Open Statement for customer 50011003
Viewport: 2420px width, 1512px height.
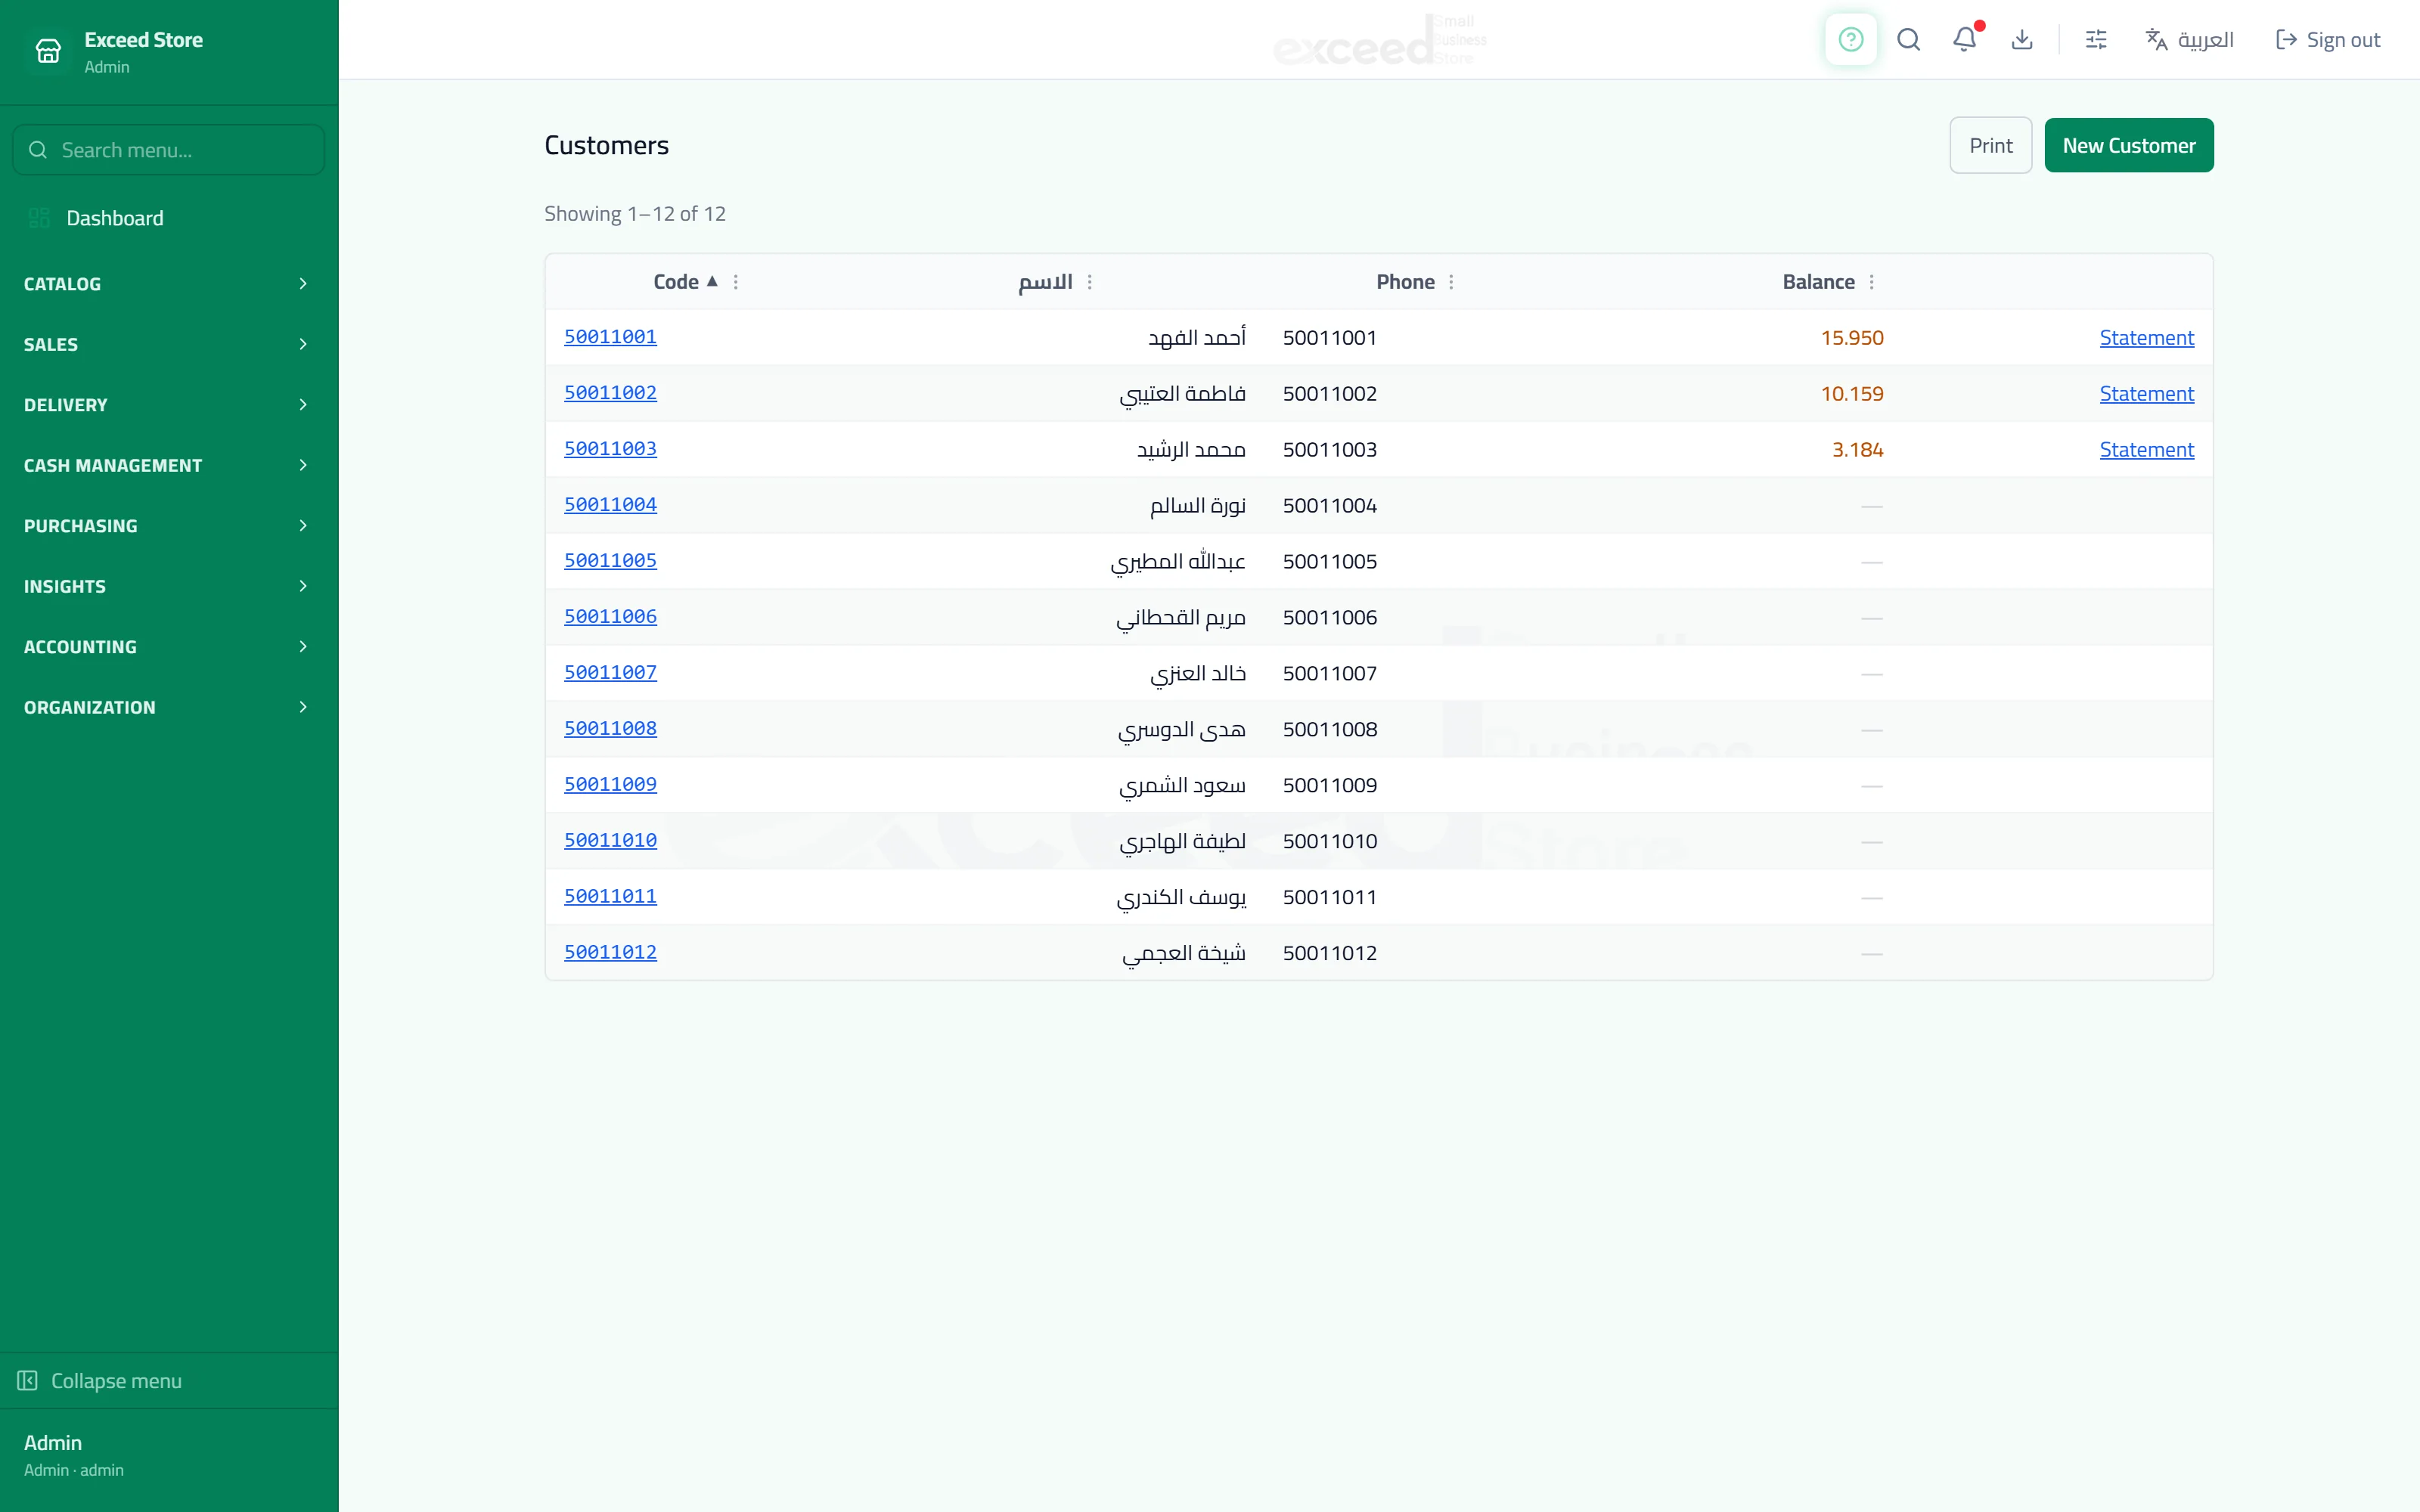coord(2146,450)
